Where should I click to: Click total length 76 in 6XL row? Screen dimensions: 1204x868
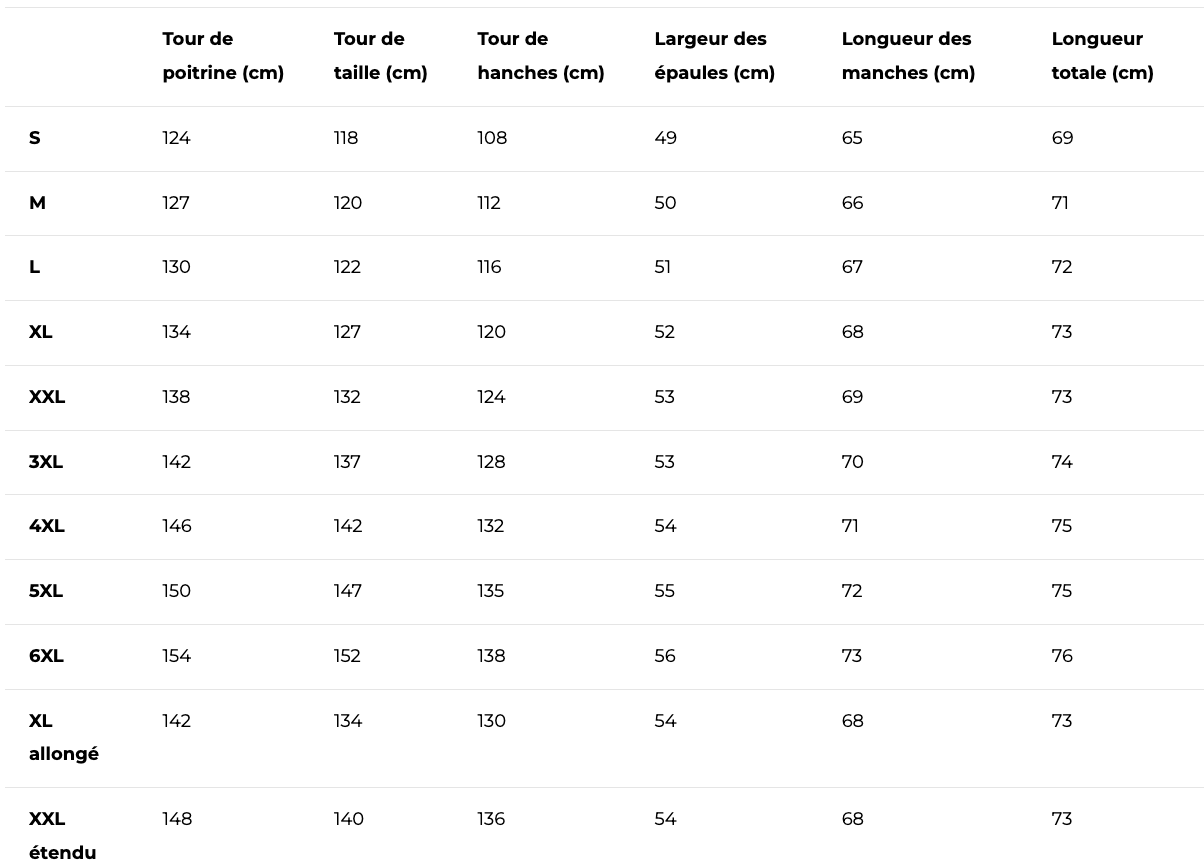point(1062,656)
